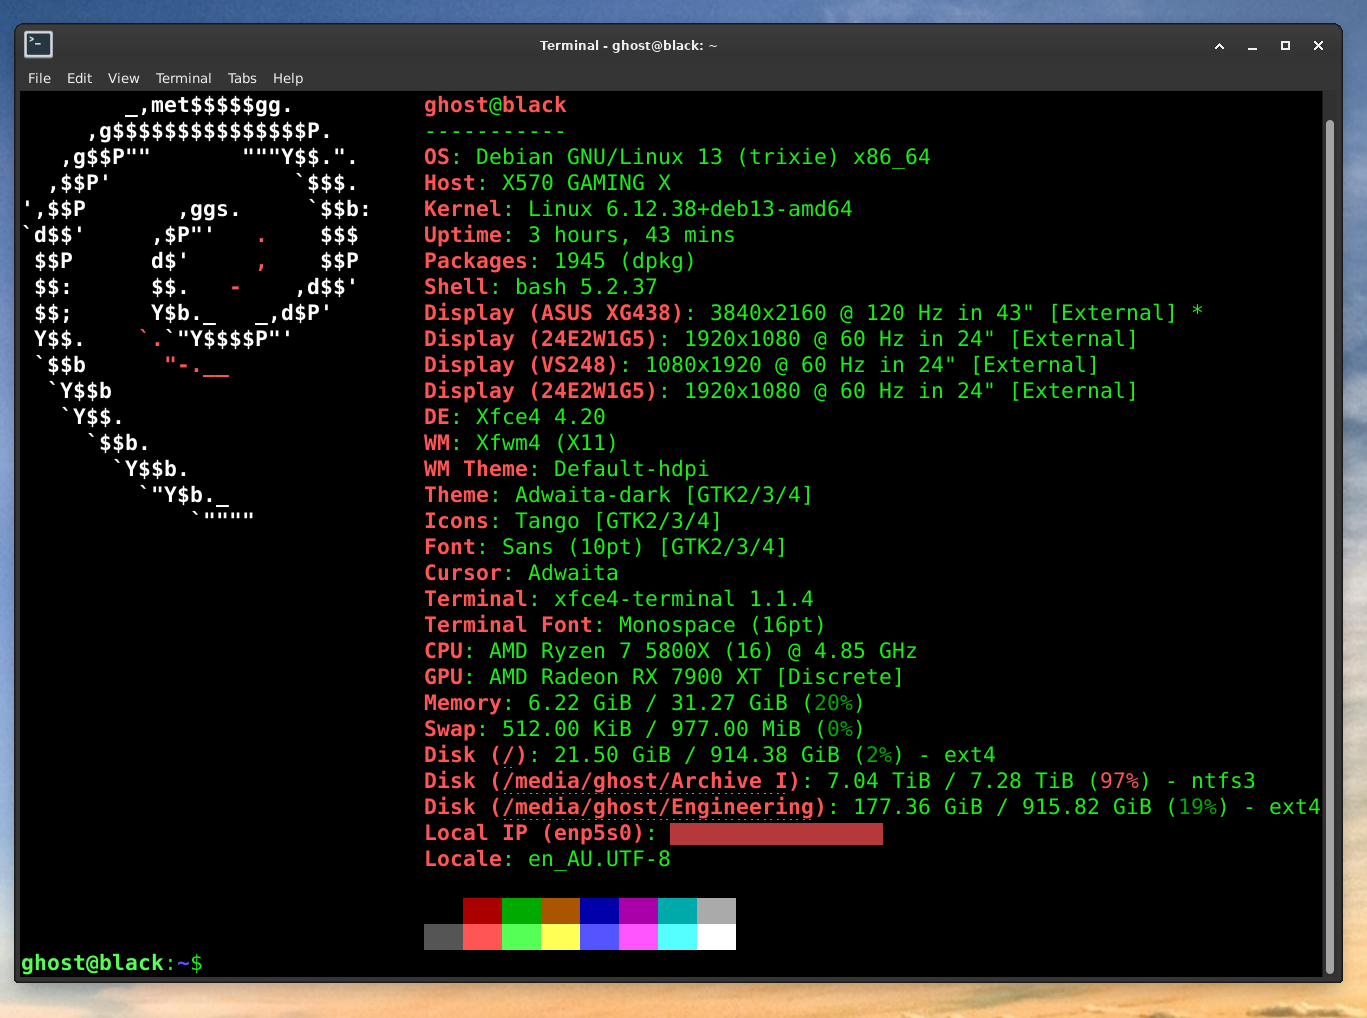The image size is (1367, 1018).
Task: Click the ghost@black header in neofetch output
Action: coord(495,105)
